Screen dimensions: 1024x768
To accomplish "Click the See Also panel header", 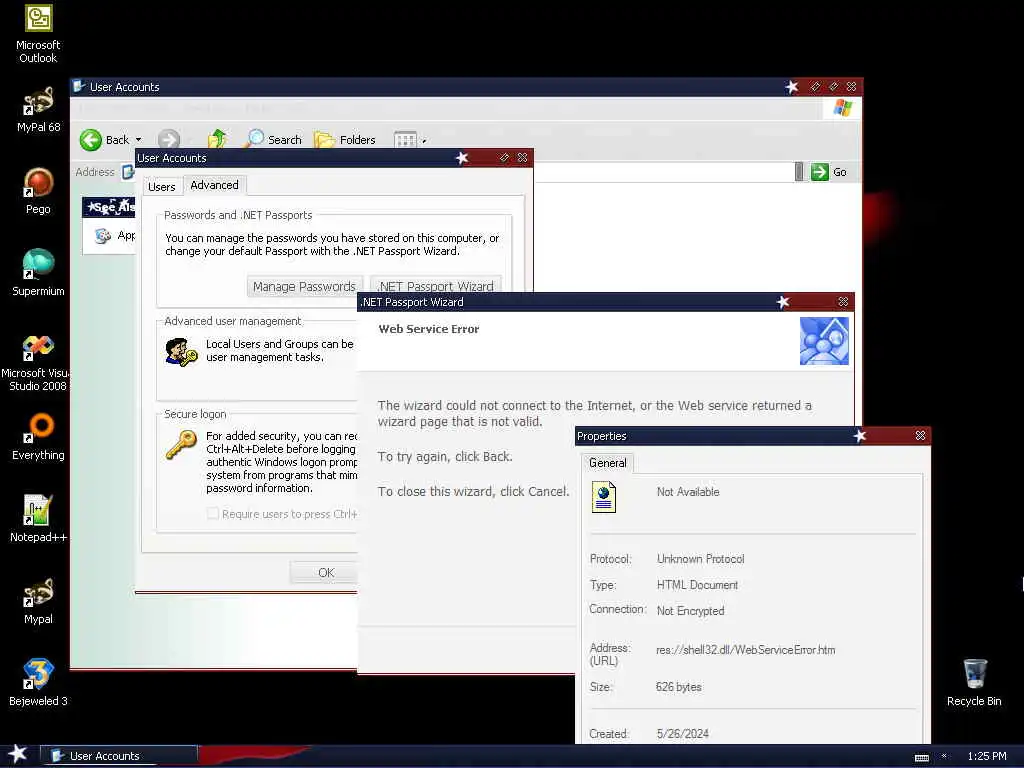I will (109, 207).
